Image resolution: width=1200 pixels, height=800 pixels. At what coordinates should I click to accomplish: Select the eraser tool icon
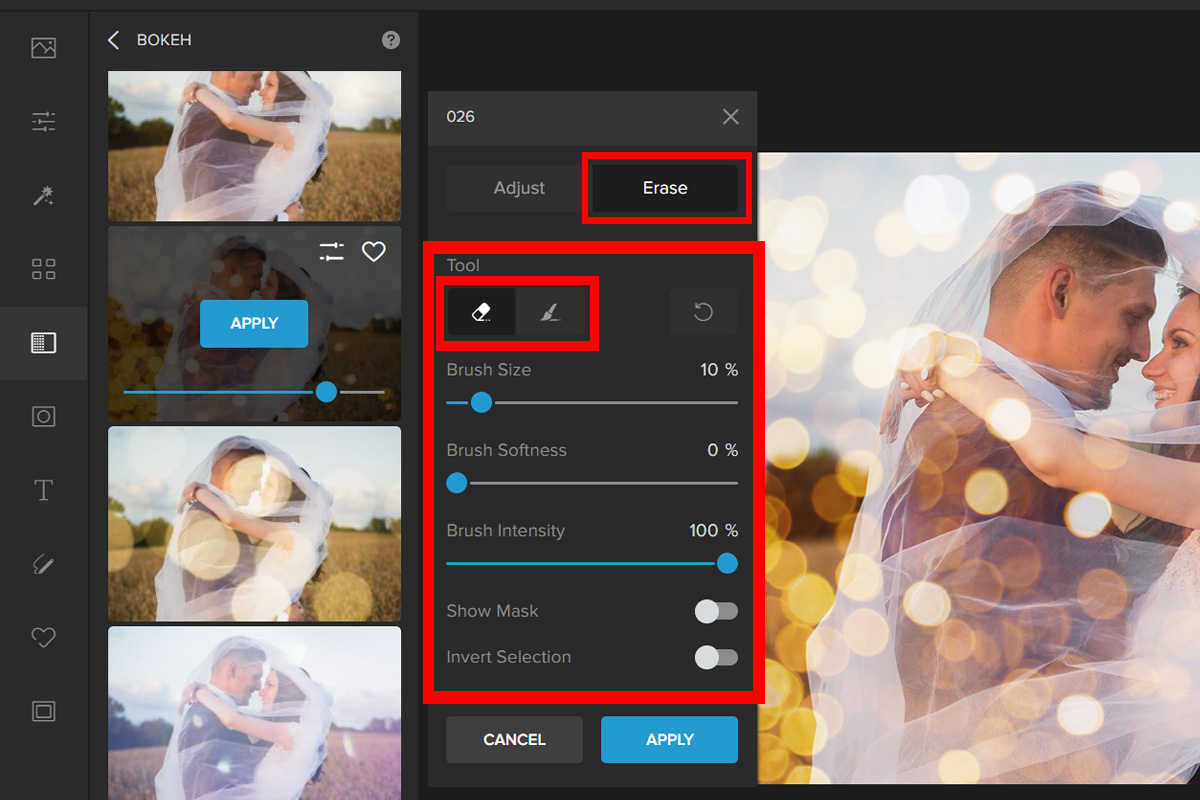(x=481, y=313)
